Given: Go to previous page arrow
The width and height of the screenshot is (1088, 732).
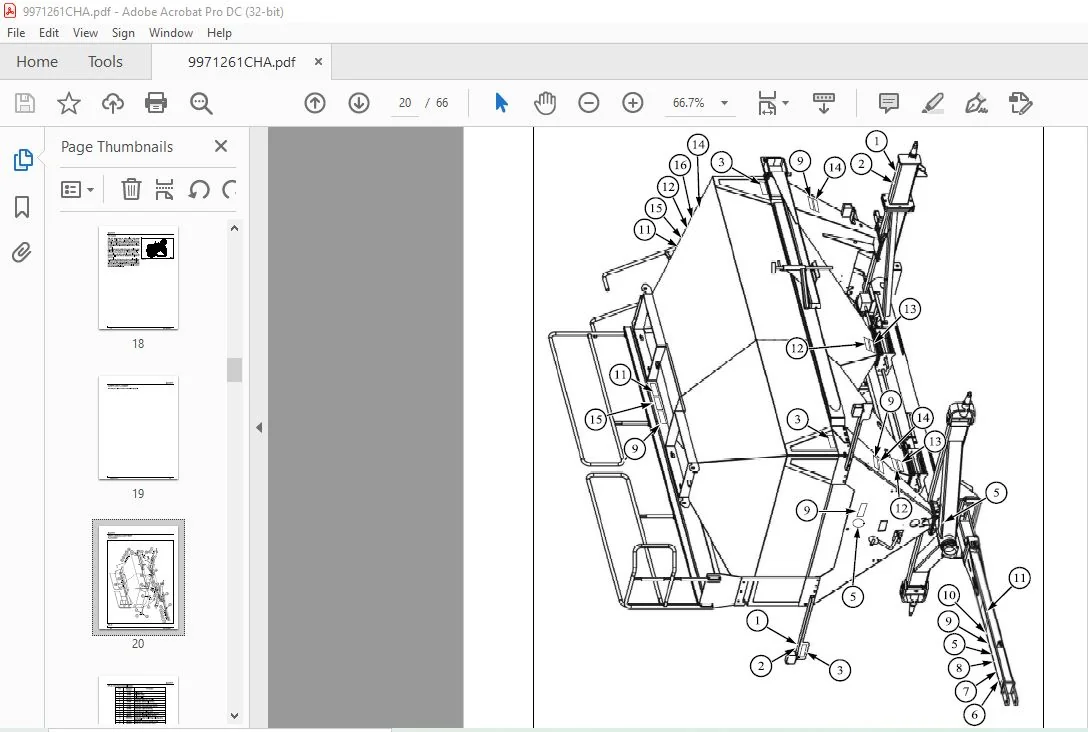Looking at the screenshot, I should click(315, 103).
